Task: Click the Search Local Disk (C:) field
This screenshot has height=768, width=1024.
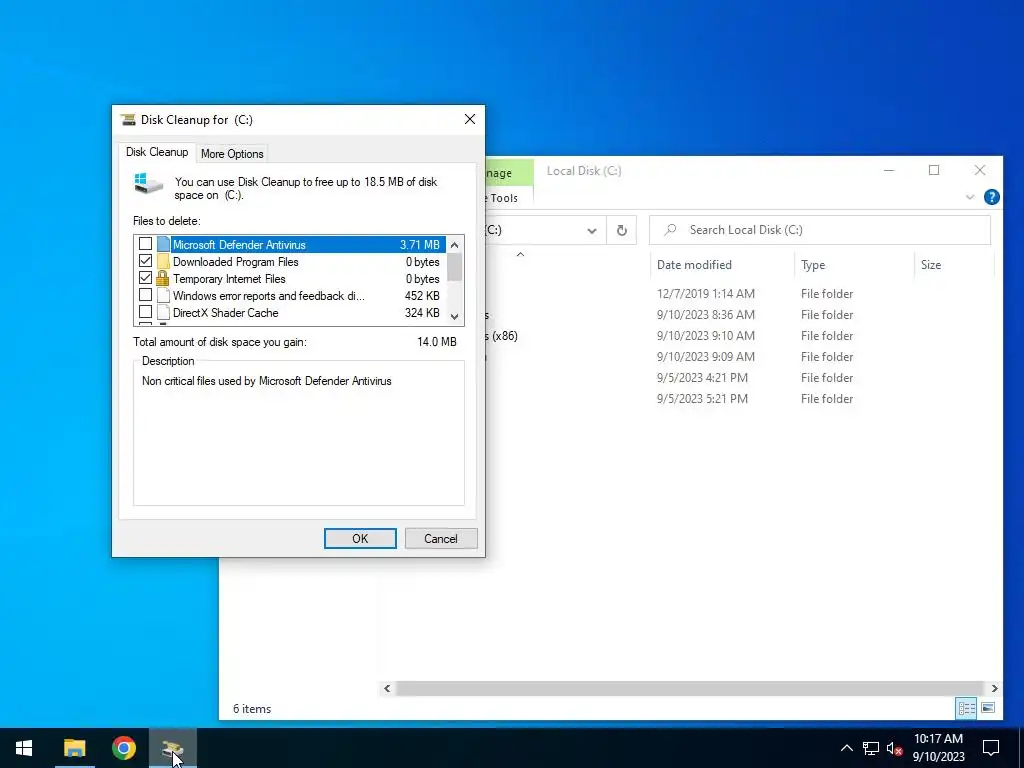Action: pos(820,230)
